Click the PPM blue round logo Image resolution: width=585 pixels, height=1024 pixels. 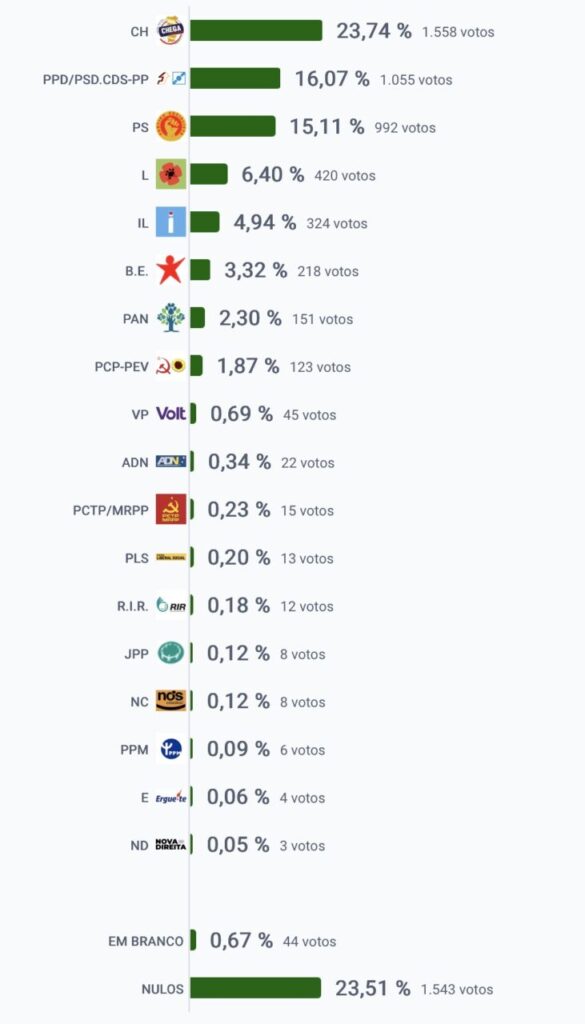[x=171, y=749]
